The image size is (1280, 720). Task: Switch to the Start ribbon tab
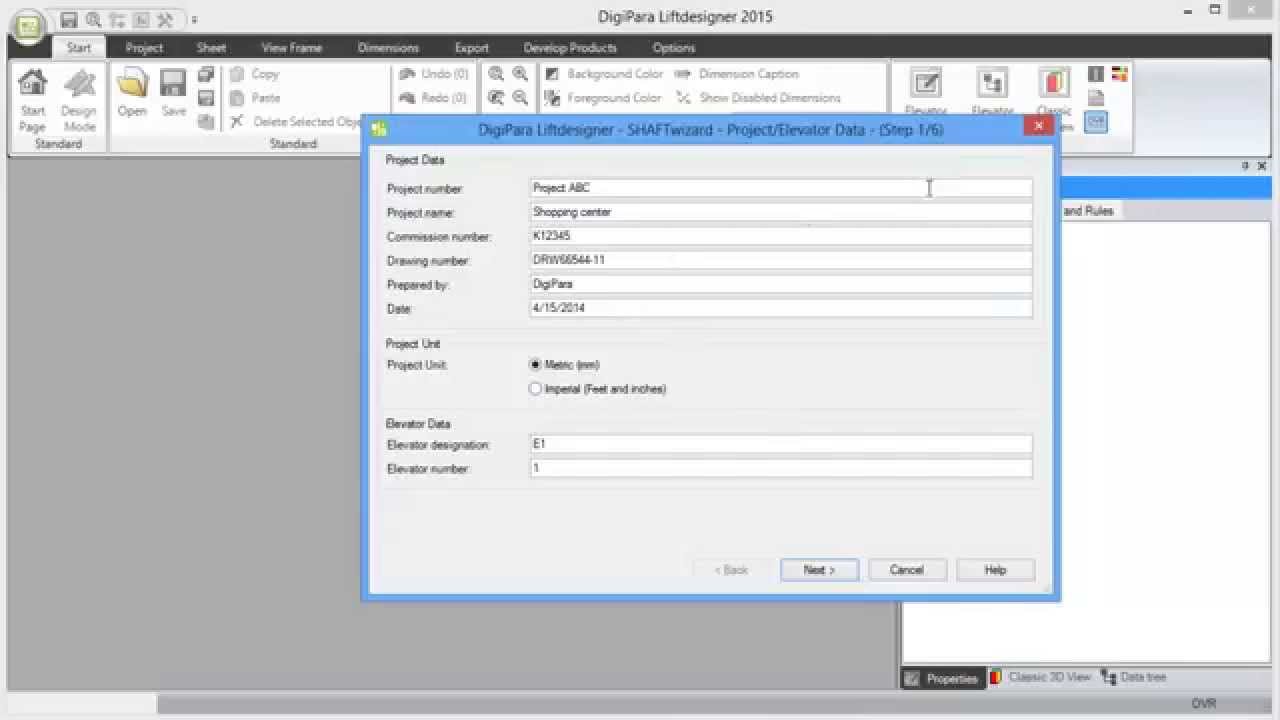pos(79,48)
